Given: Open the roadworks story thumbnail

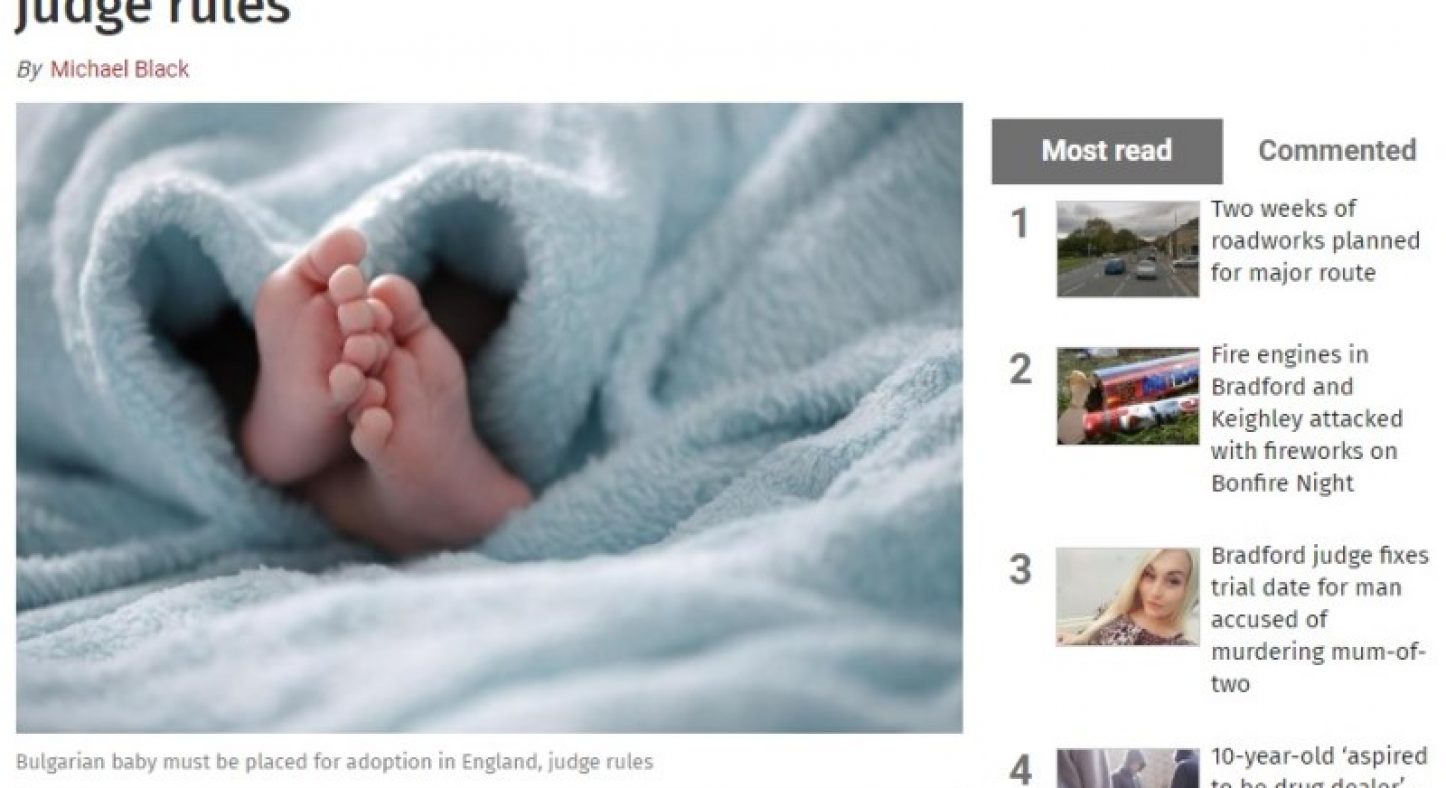Looking at the screenshot, I should coord(1127,249).
